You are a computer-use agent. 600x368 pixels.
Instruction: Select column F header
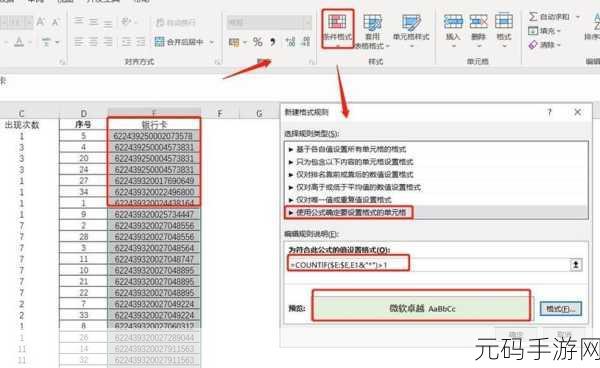point(220,114)
